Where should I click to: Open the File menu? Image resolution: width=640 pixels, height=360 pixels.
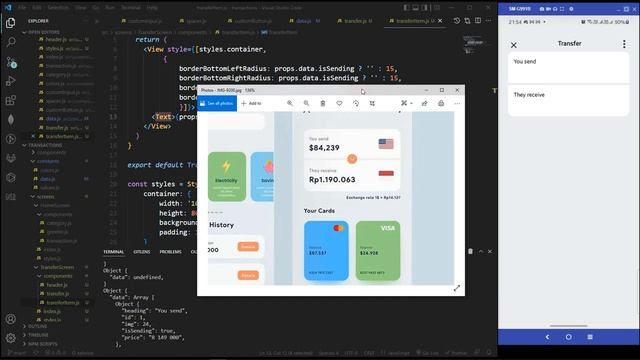point(22,7)
